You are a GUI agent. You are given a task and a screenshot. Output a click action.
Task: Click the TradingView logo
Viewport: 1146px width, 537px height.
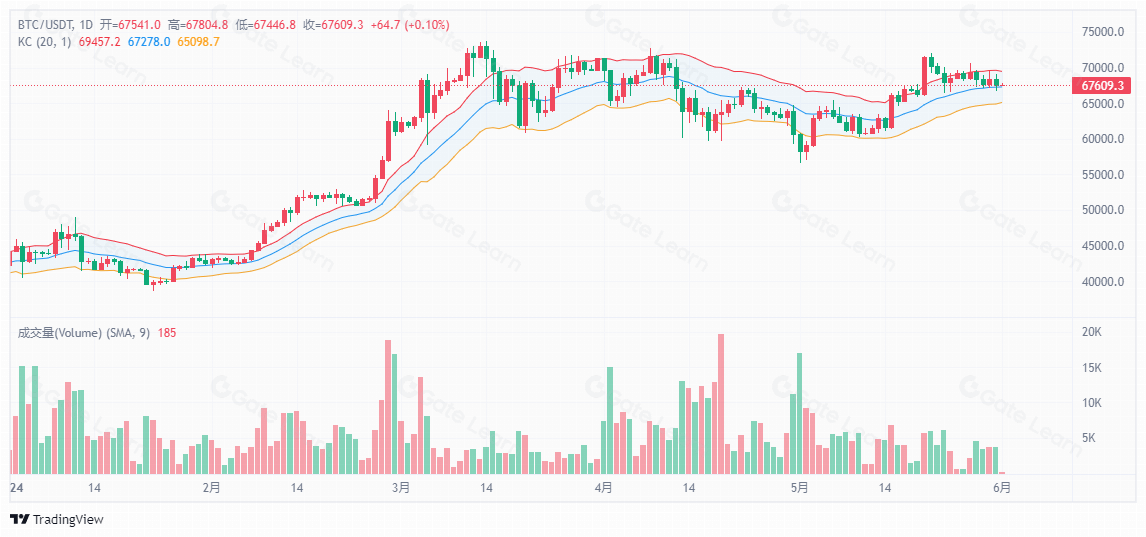coord(56,519)
